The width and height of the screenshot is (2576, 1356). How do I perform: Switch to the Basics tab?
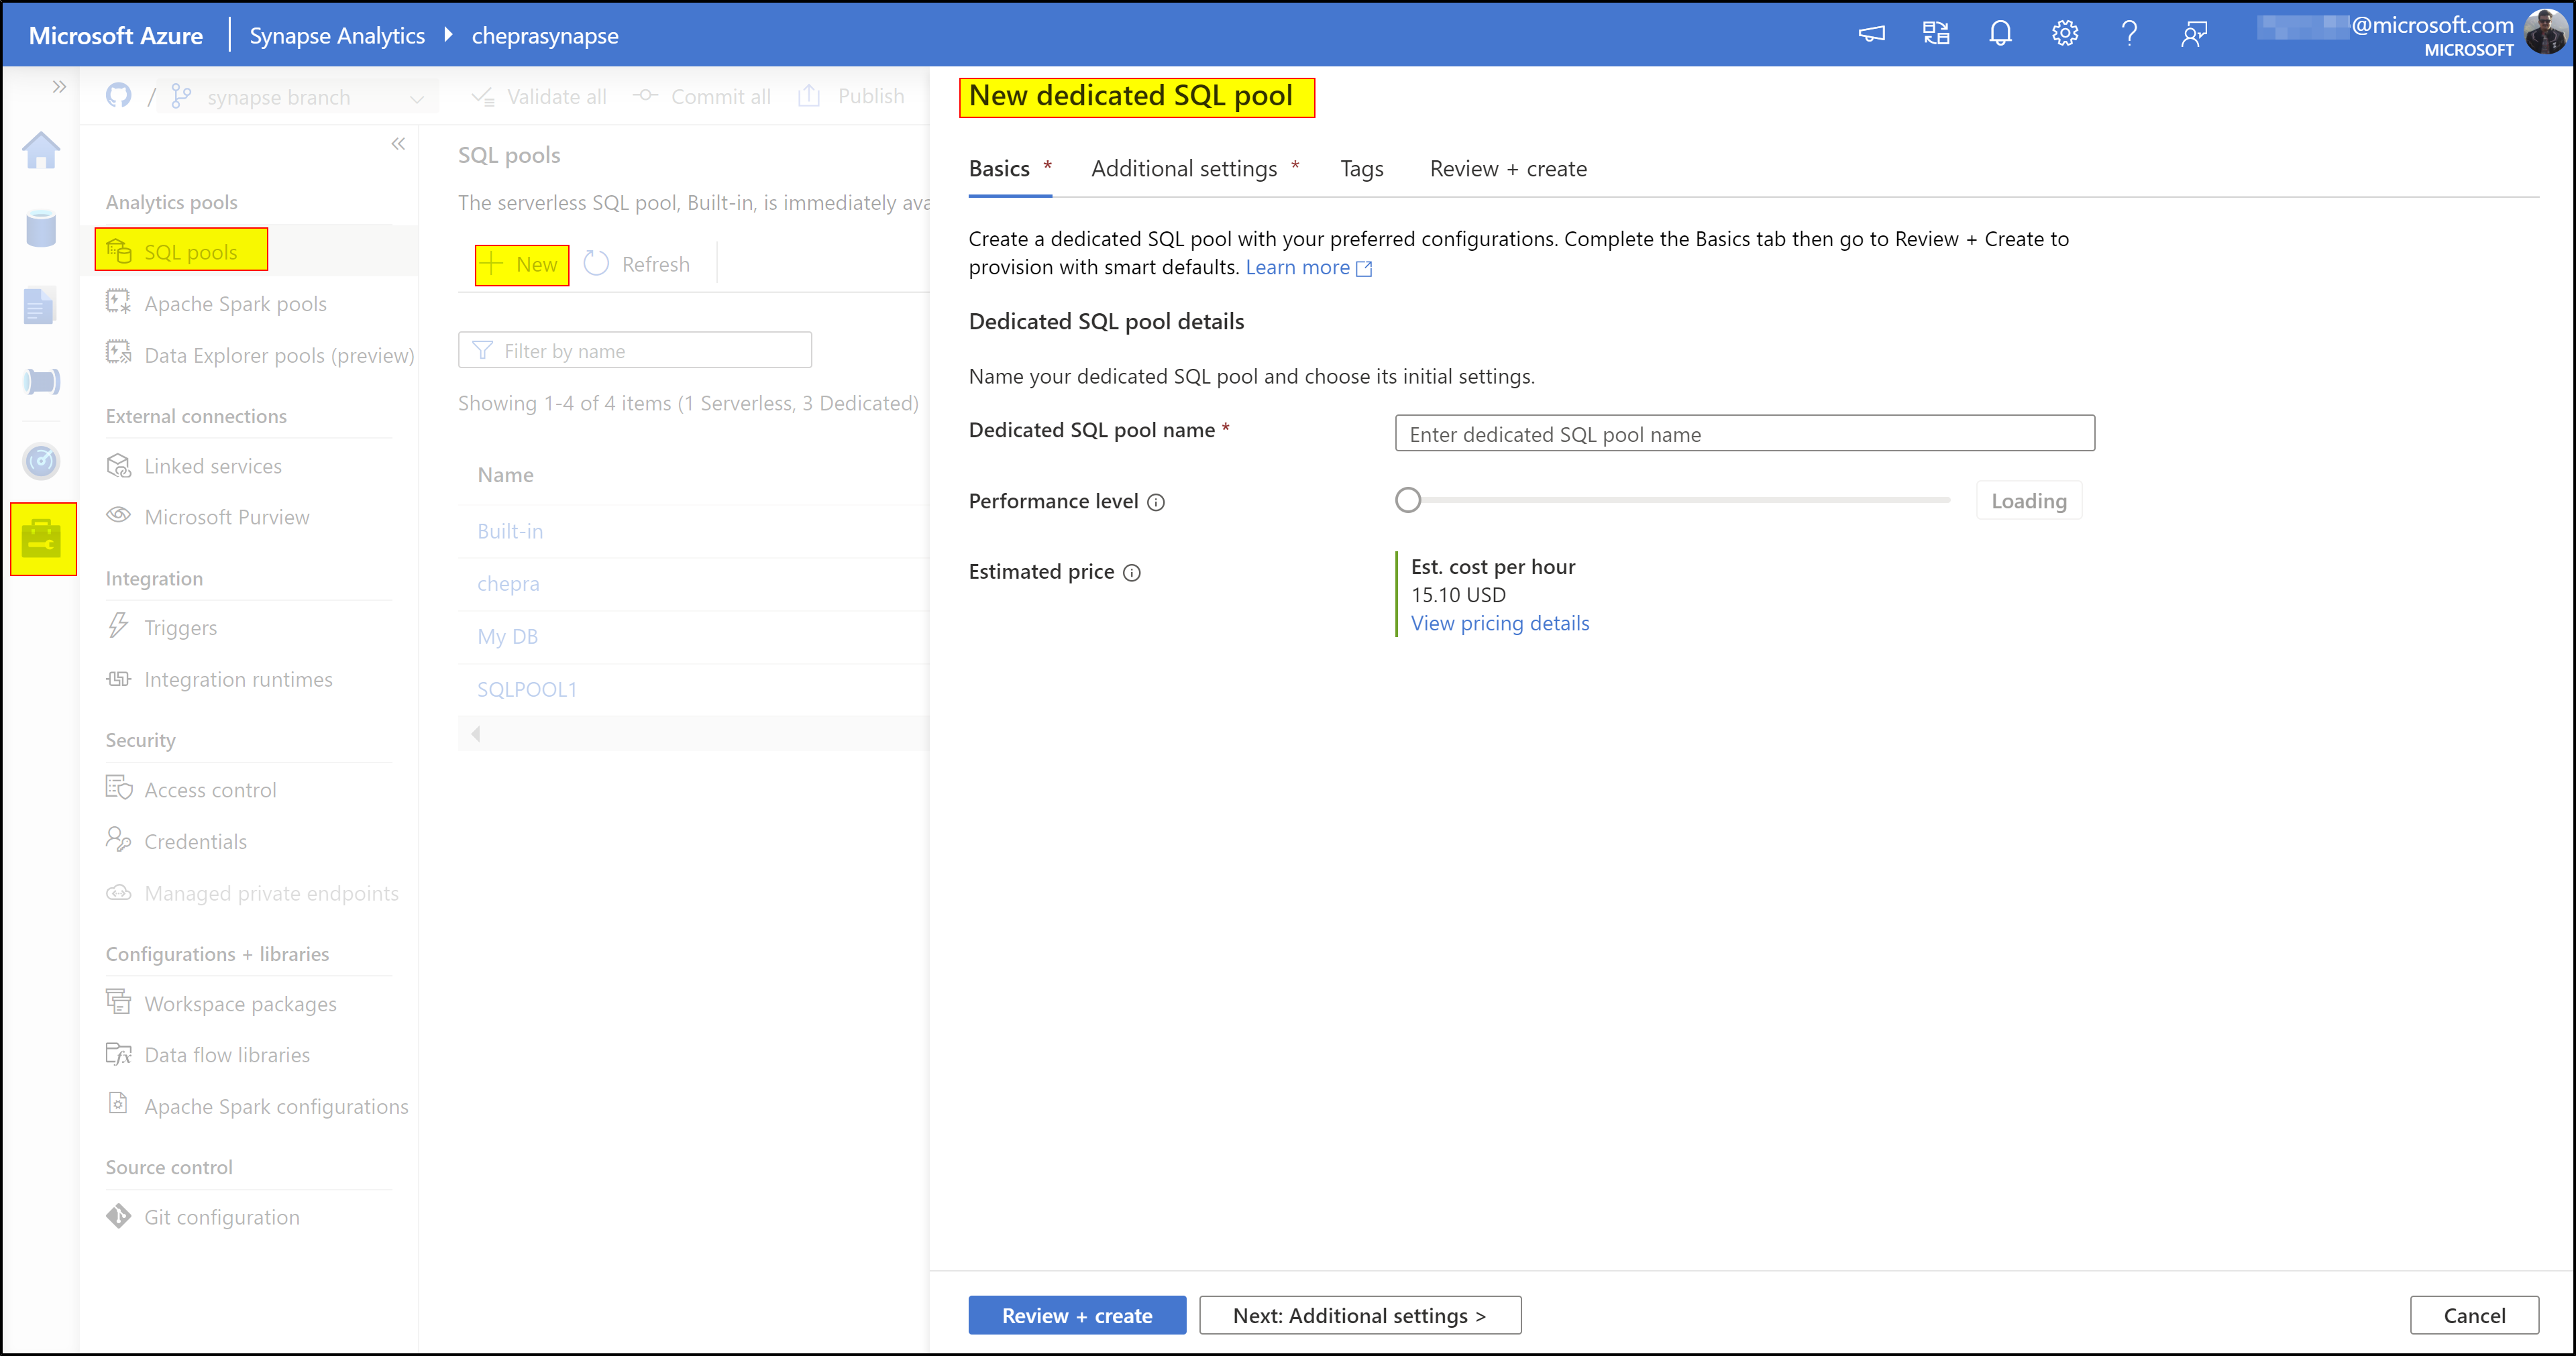1010,169
